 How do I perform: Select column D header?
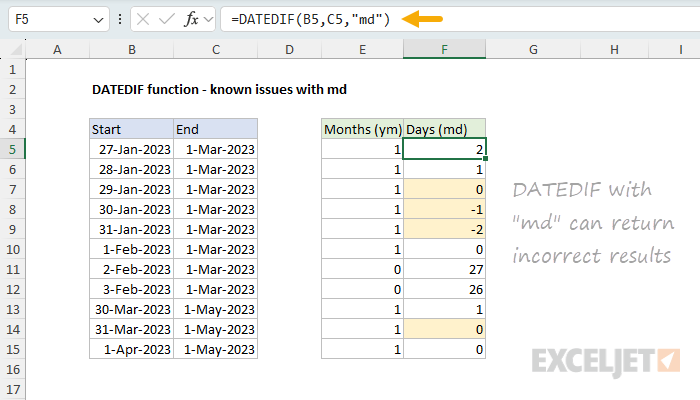coord(289,50)
